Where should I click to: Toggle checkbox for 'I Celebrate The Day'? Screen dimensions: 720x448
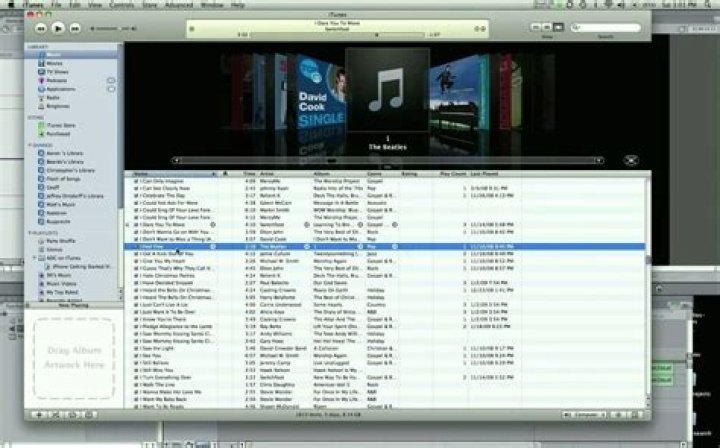[137, 194]
